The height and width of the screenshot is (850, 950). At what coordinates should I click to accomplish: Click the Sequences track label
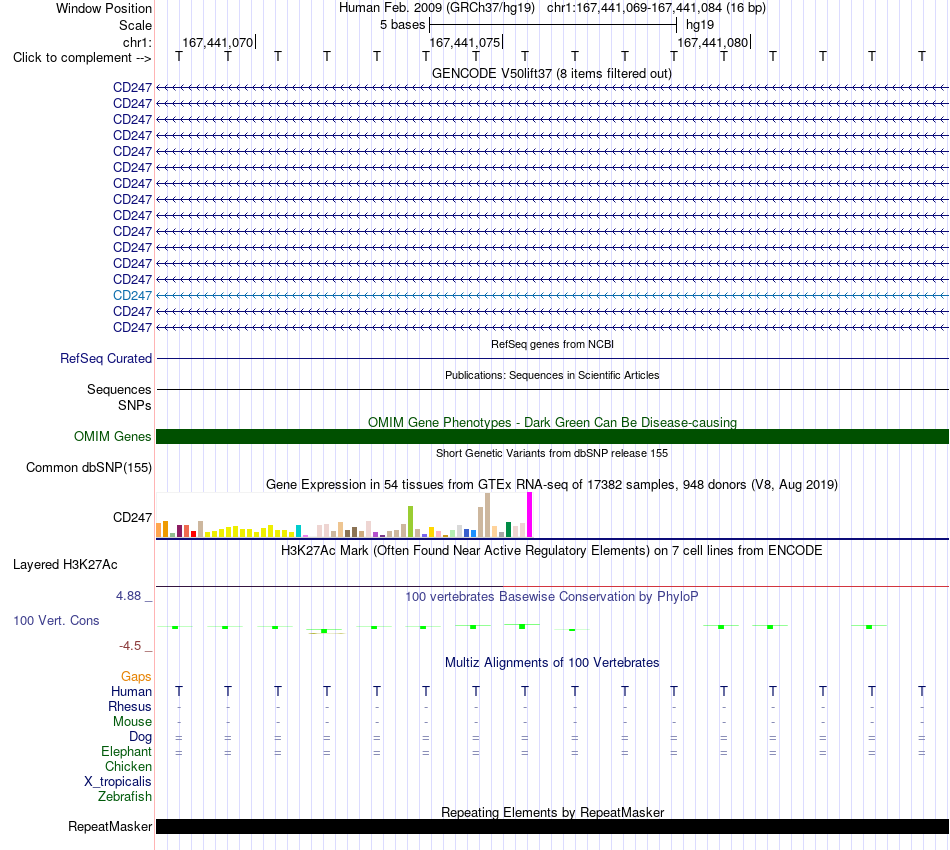pos(119,390)
